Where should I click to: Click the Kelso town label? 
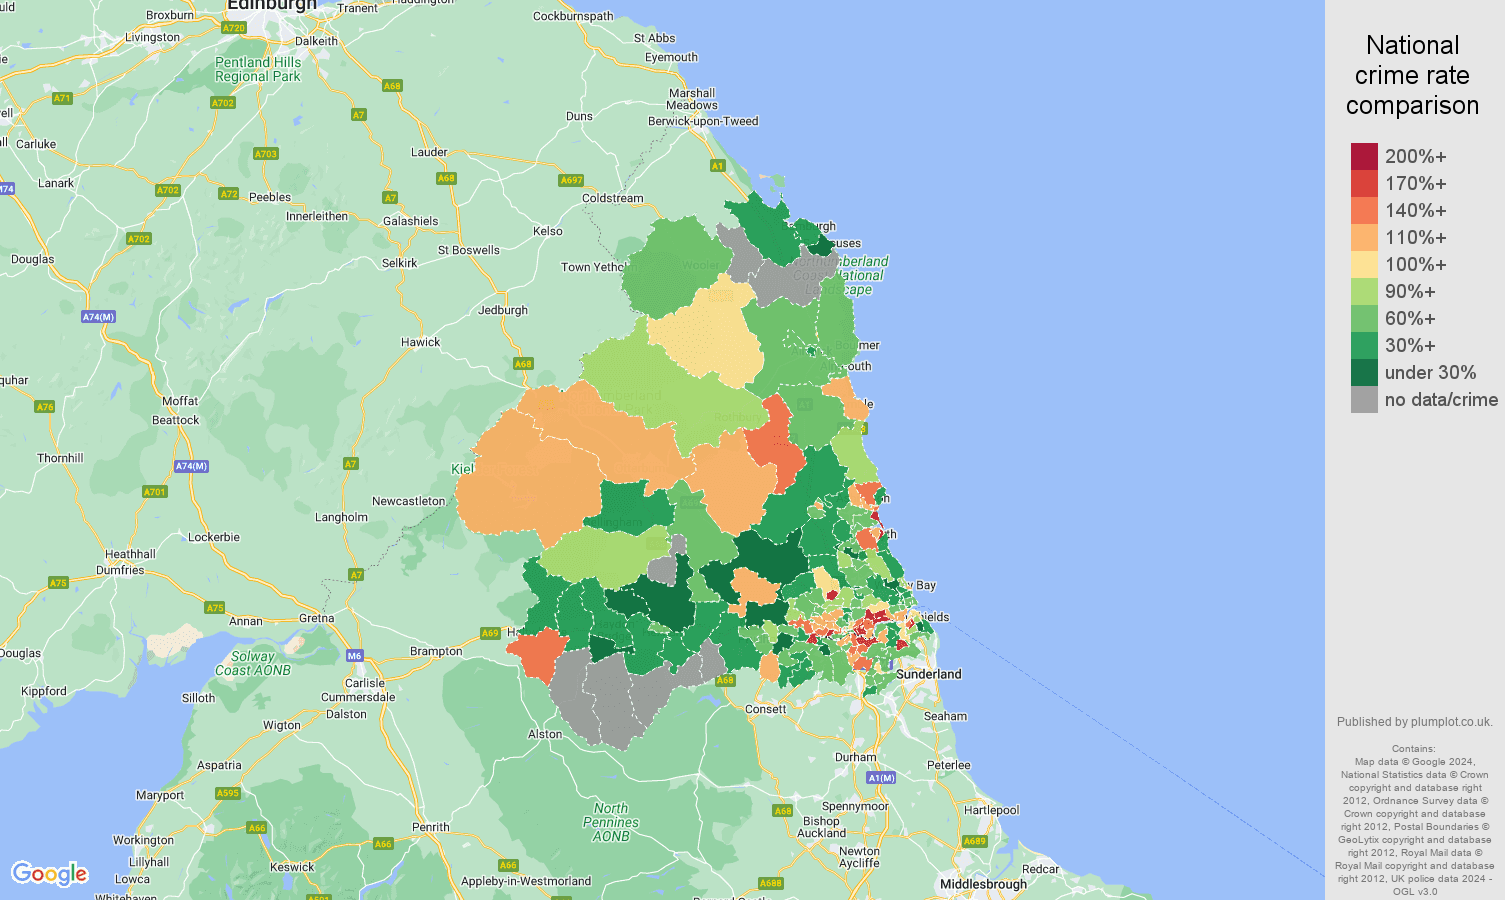548,231
